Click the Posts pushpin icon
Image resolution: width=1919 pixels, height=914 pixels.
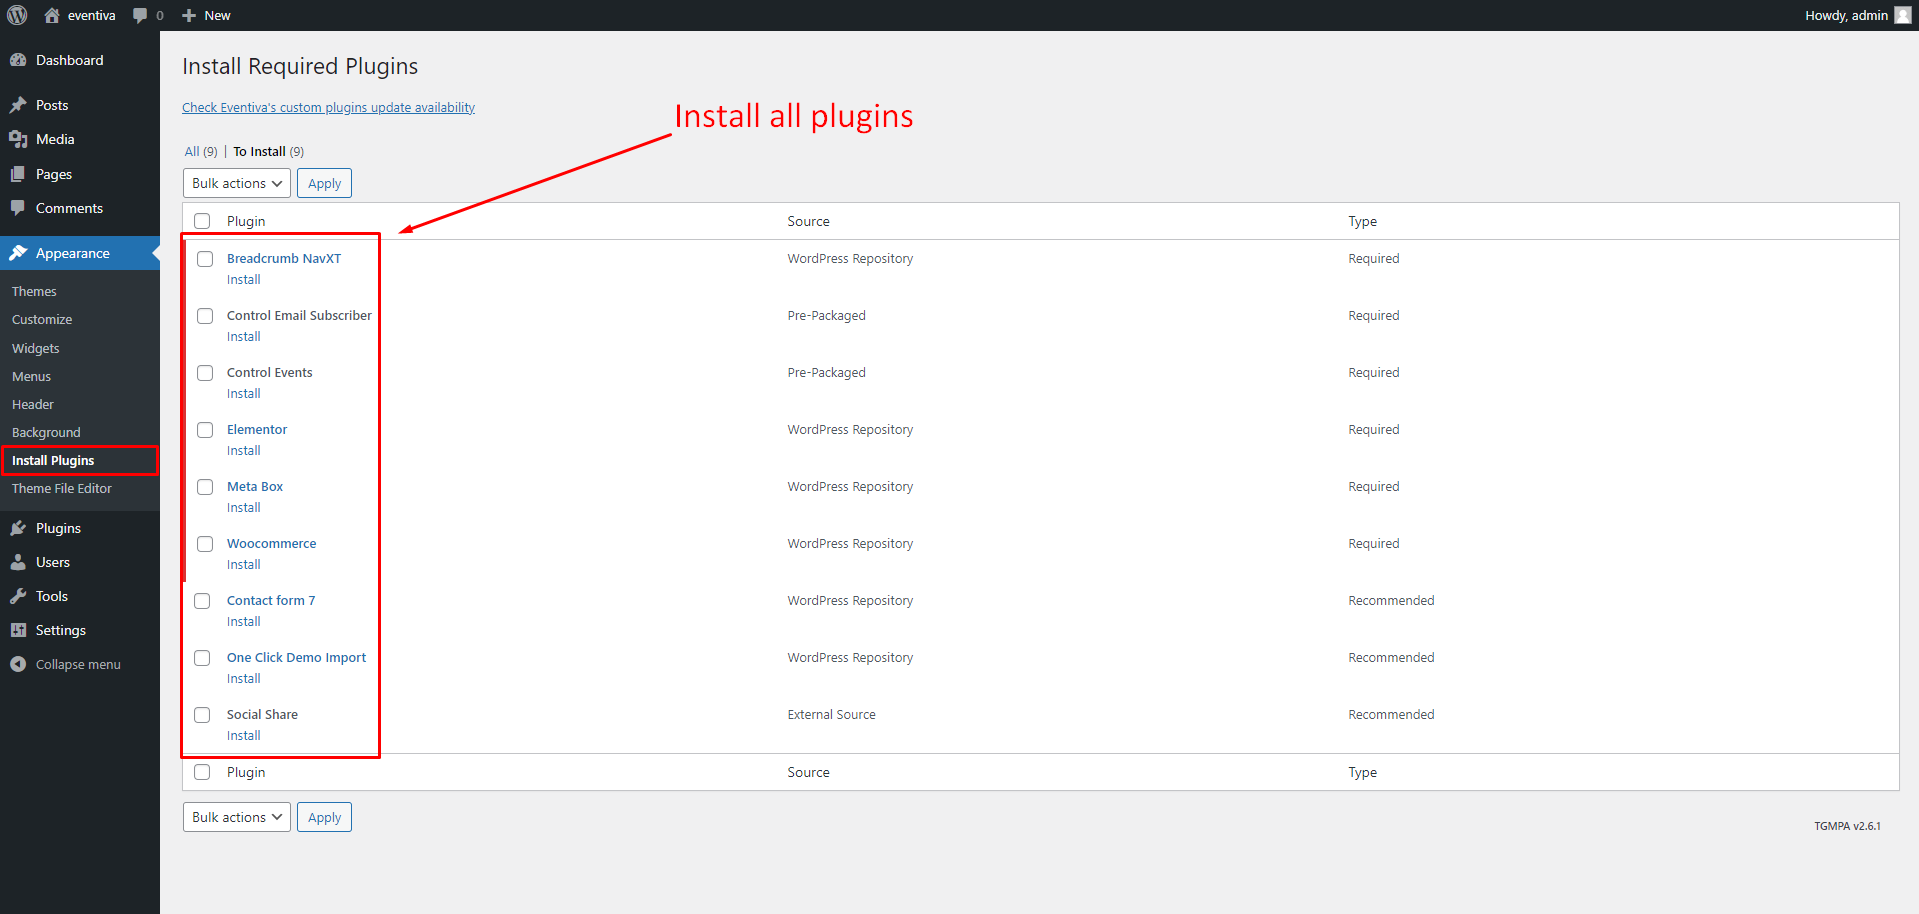[18, 105]
